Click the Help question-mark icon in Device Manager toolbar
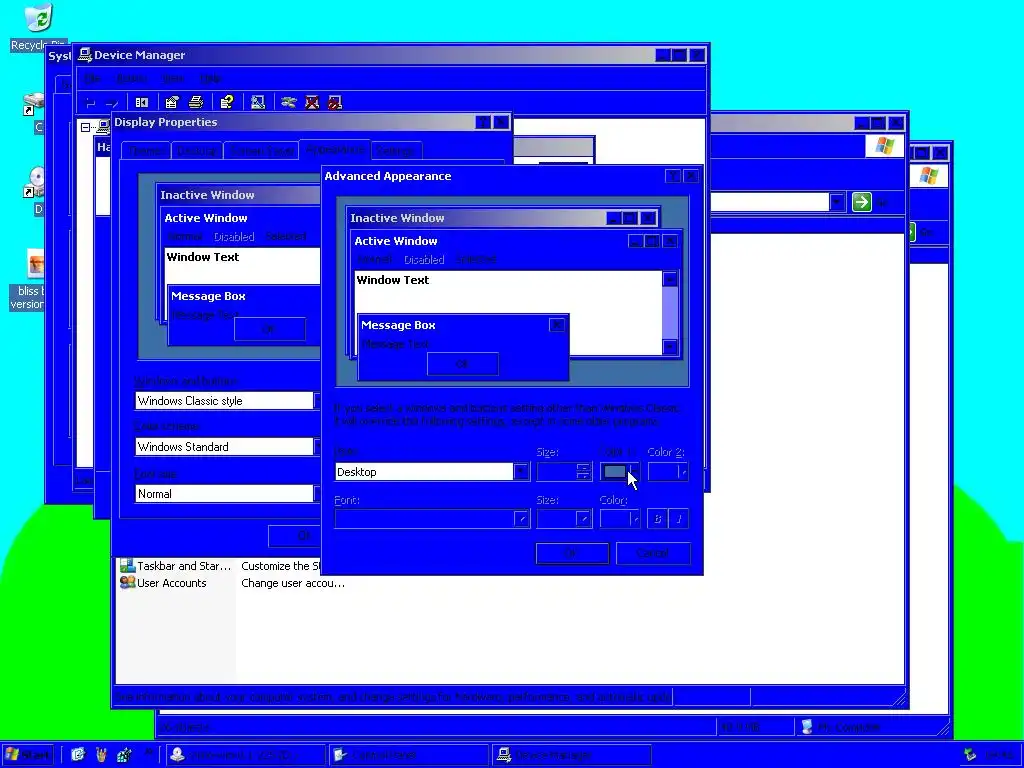 [x=227, y=103]
